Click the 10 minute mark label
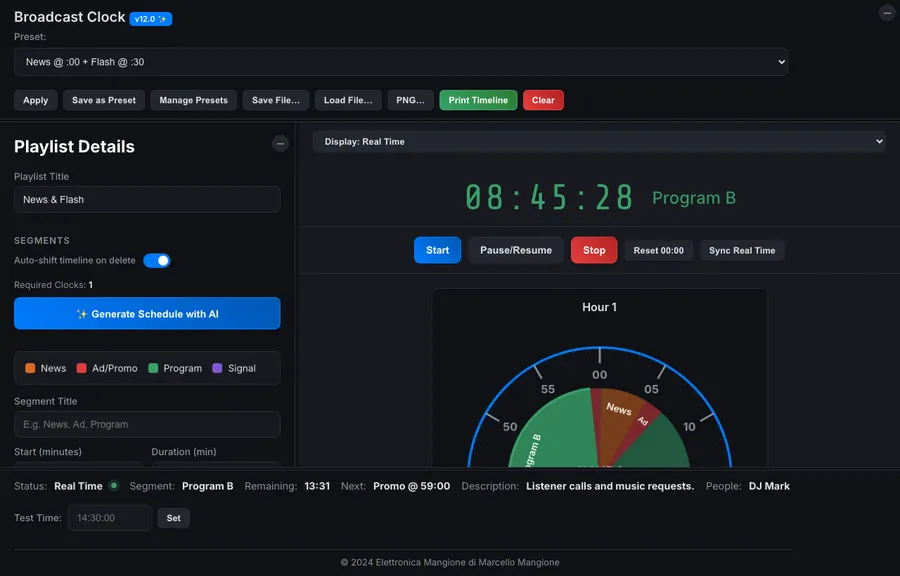The height and width of the screenshot is (576, 900). (x=689, y=426)
